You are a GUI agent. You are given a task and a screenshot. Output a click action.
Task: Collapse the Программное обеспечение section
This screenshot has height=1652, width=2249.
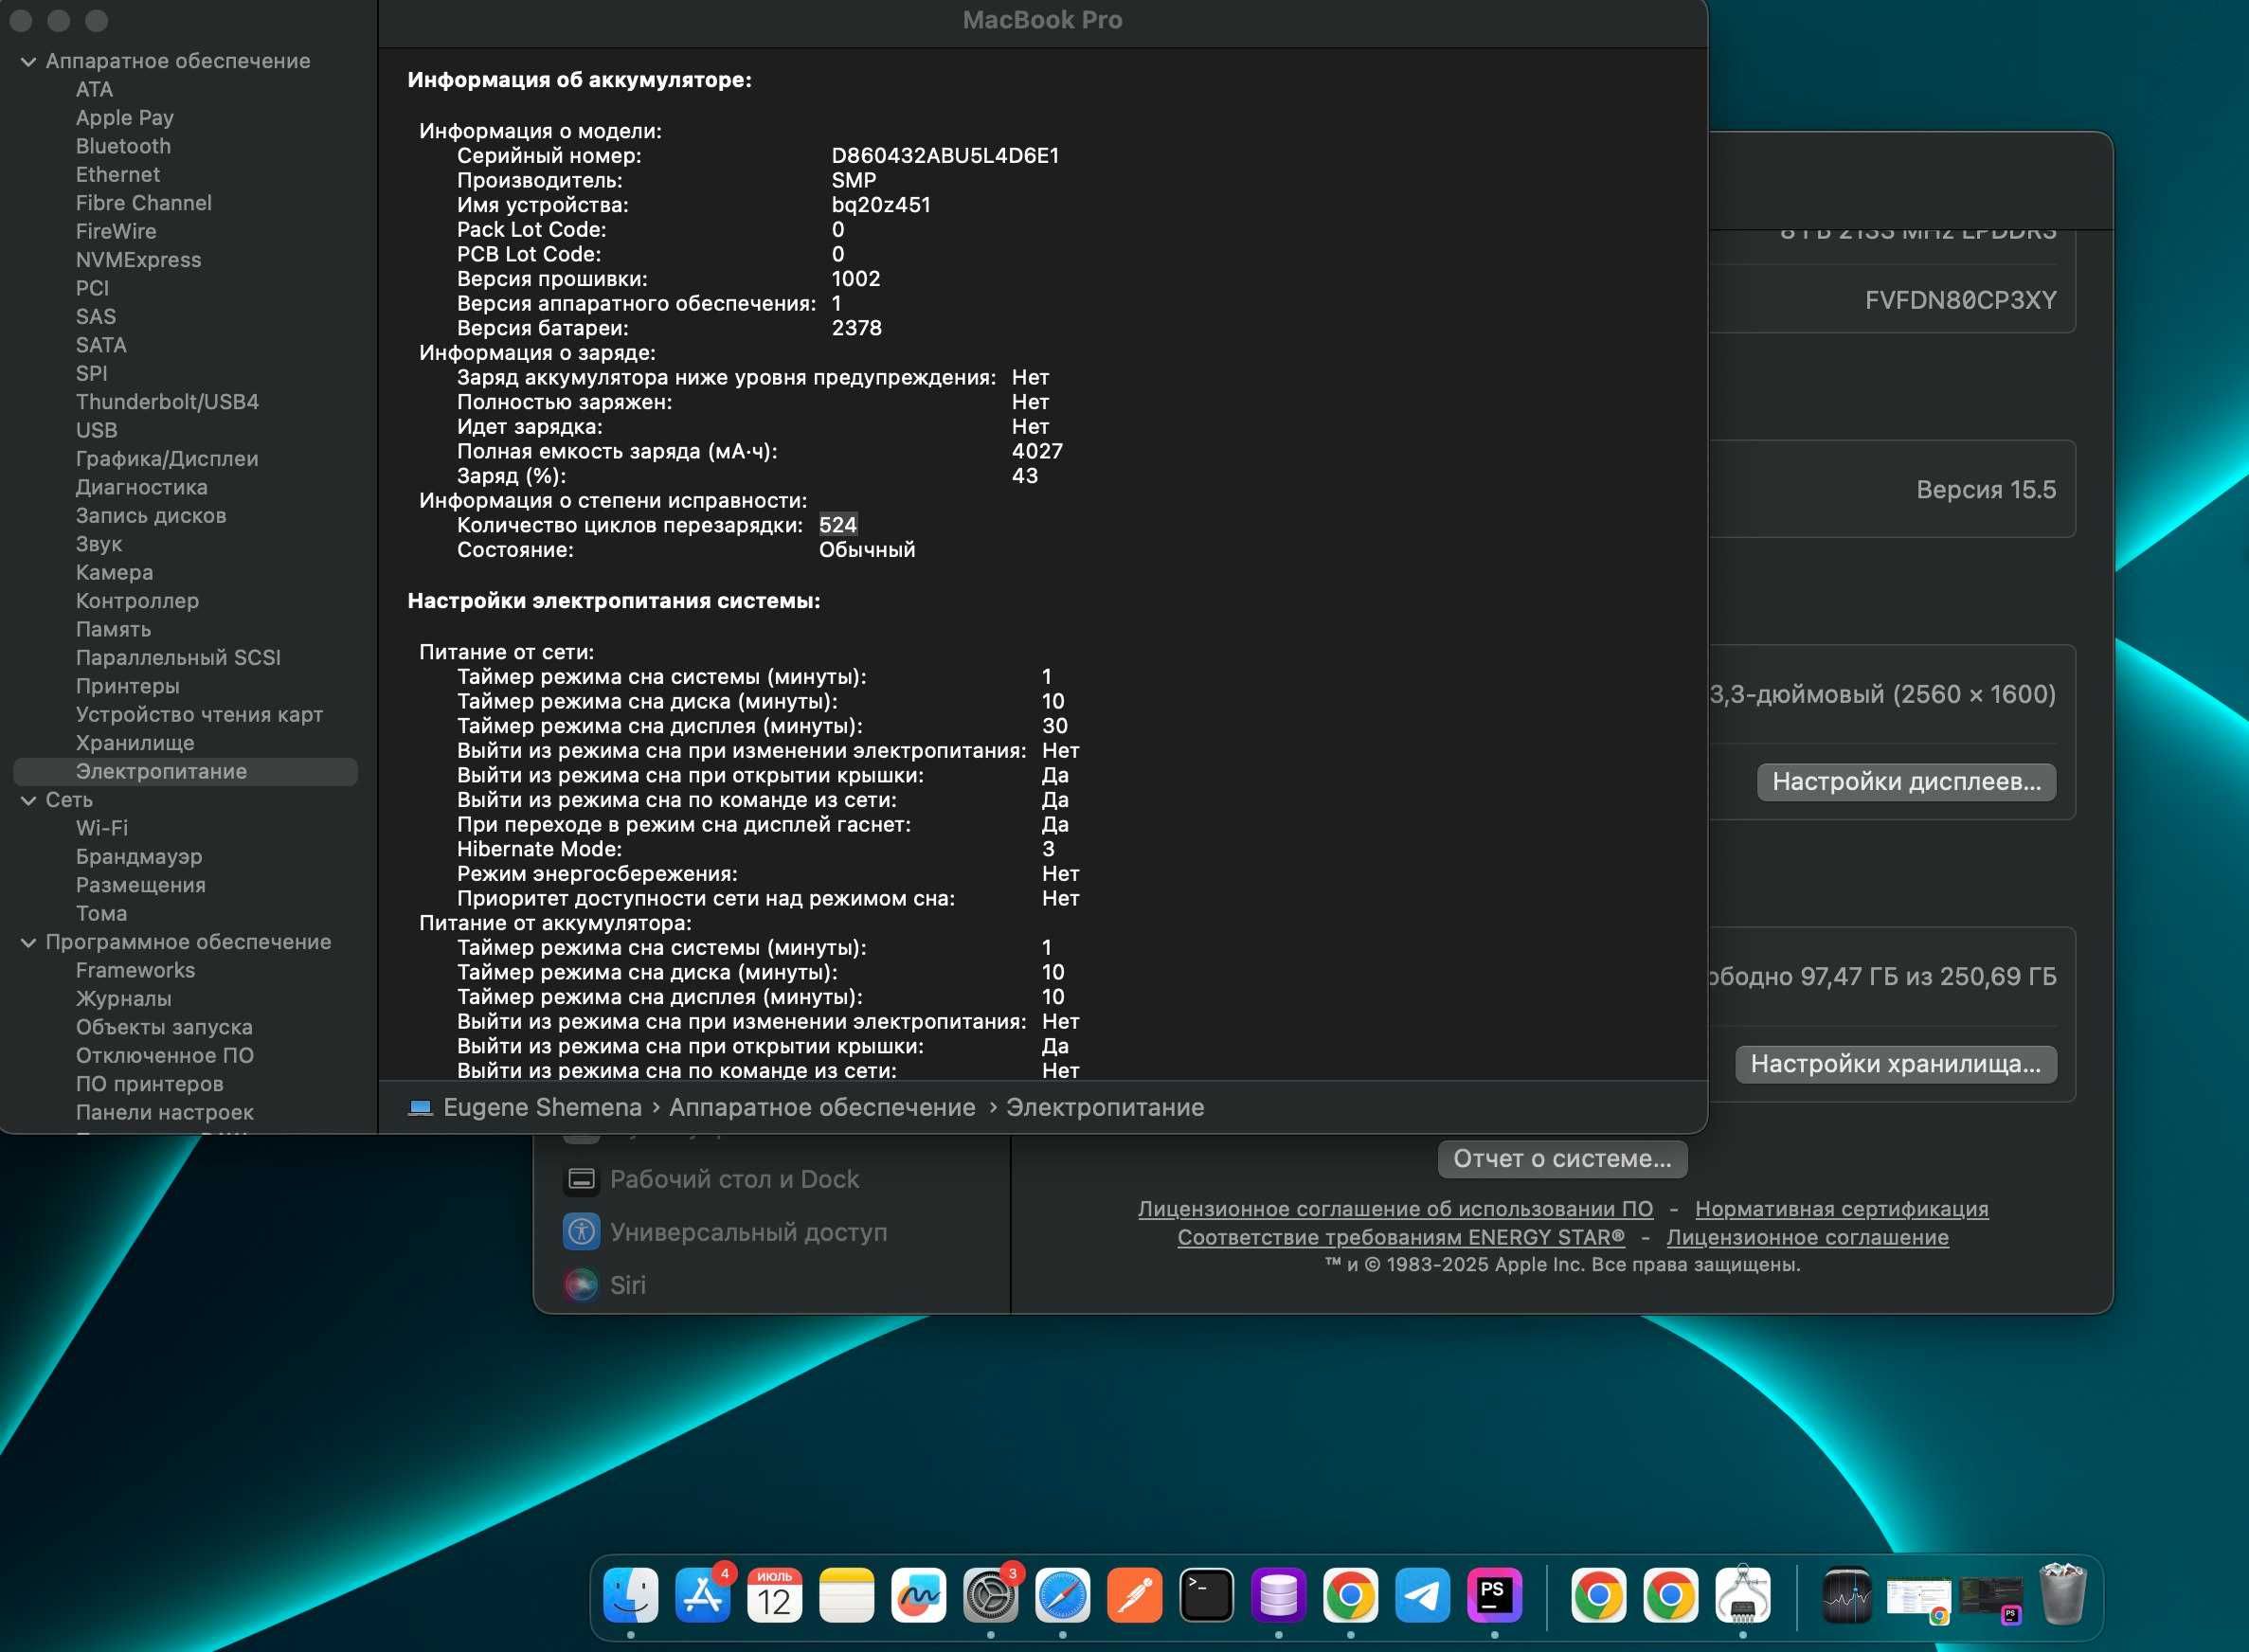28,942
